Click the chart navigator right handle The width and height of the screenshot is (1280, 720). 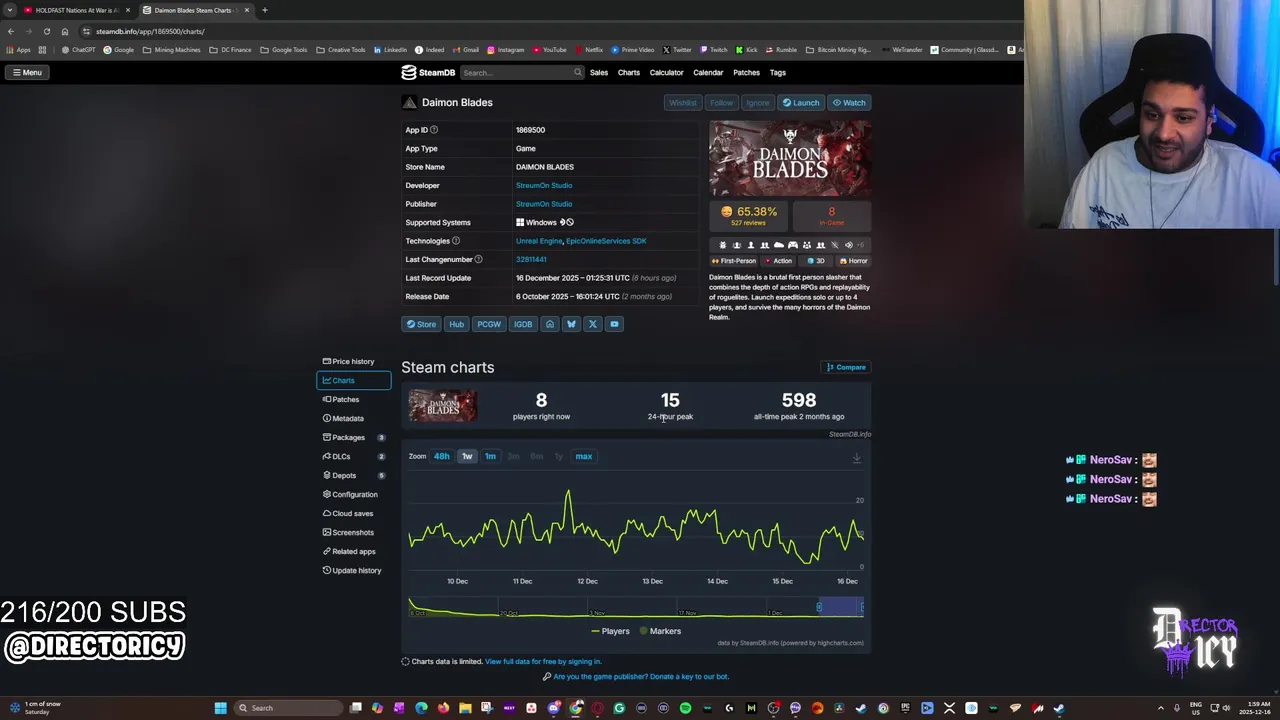coord(862,607)
